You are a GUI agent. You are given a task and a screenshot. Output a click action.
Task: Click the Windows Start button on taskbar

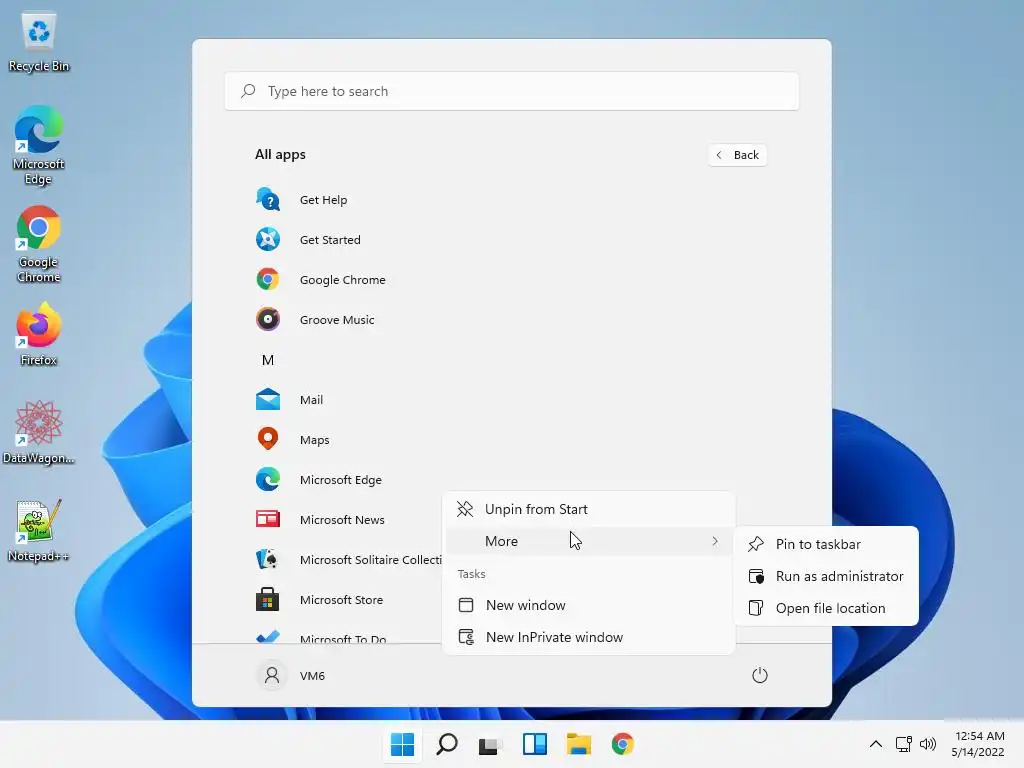[402, 744]
